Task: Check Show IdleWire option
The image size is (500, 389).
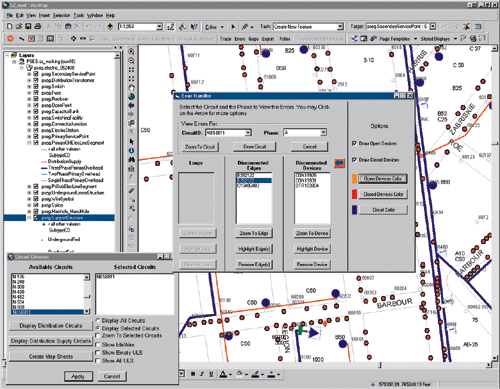Action: [98, 345]
